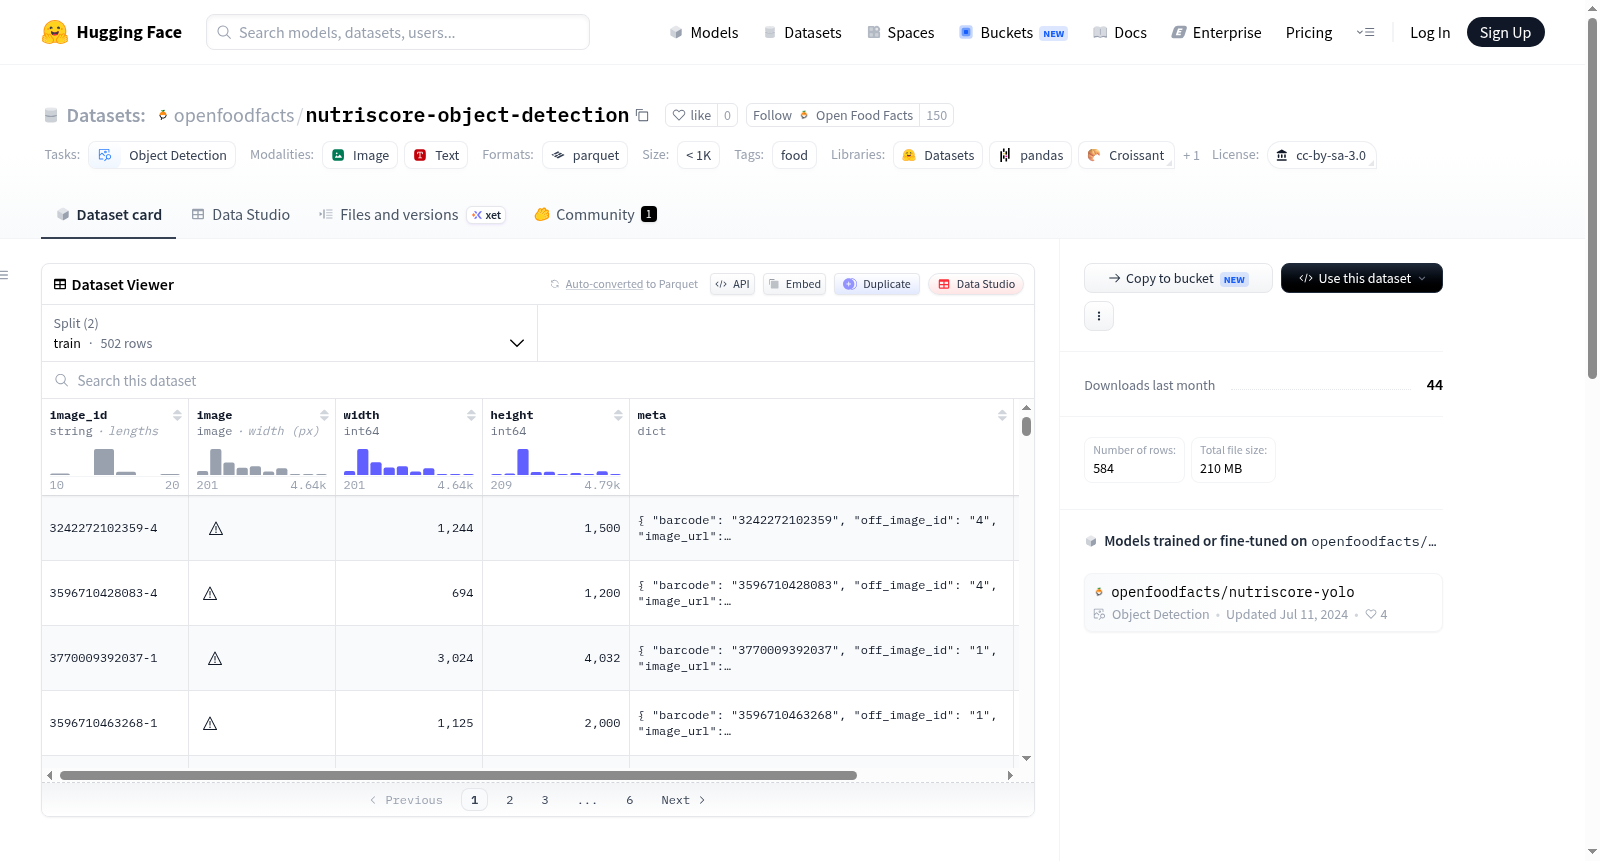This screenshot has width=1600, height=861.
Task: Open Buckets in the navigation
Action: coord(1013,32)
